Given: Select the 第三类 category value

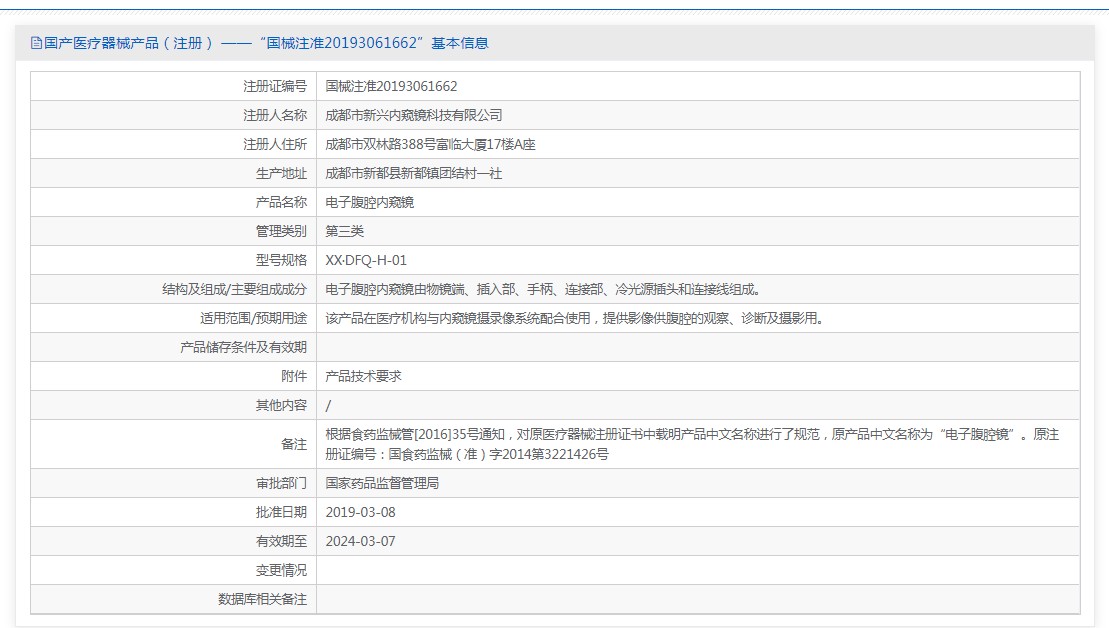Looking at the screenshot, I should 344,231.
